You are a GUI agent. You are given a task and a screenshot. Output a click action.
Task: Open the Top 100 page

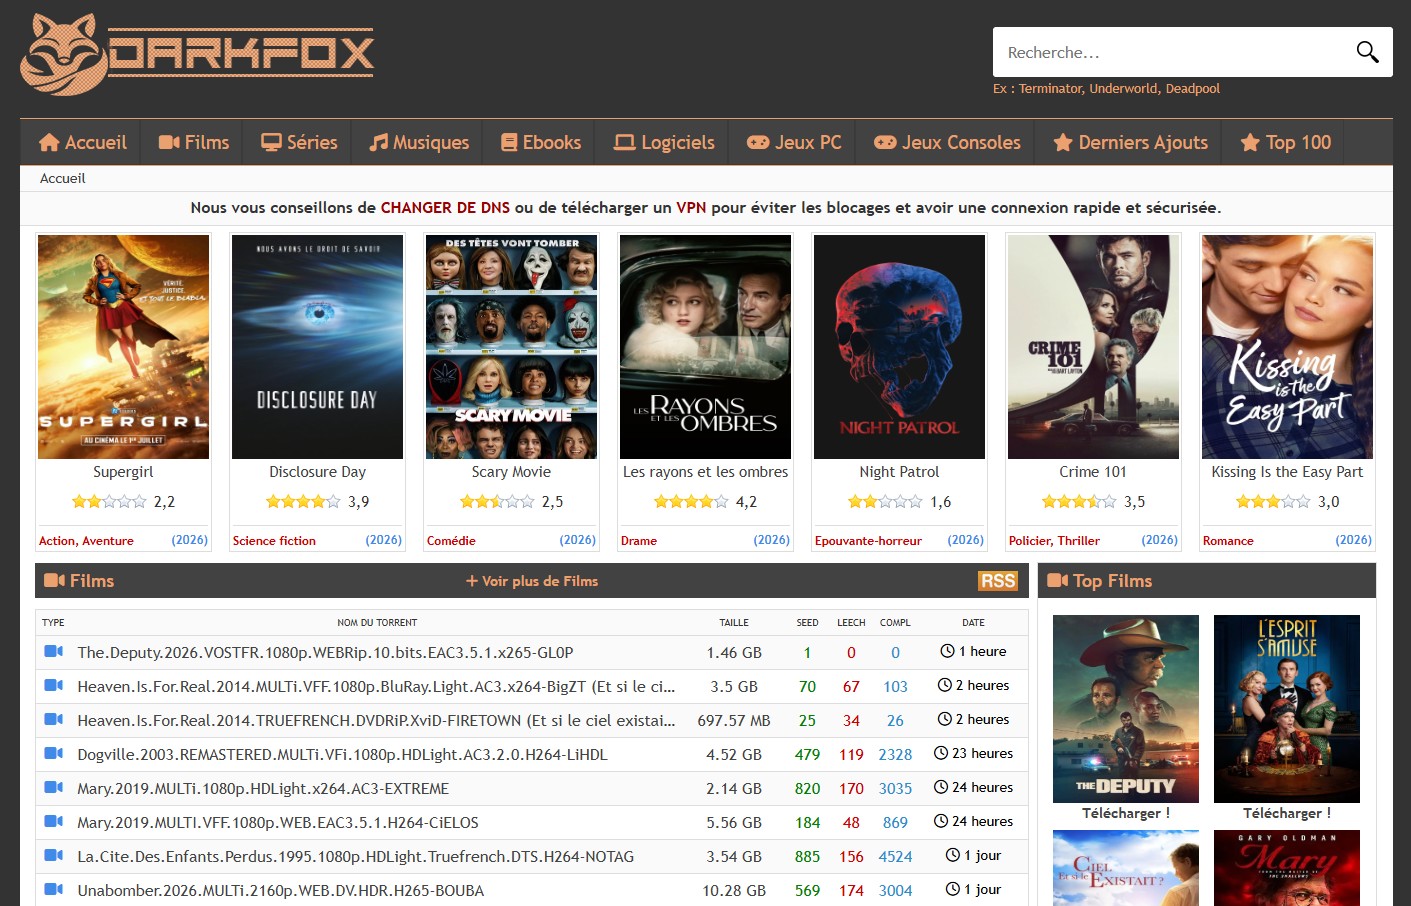coord(1286,142)
